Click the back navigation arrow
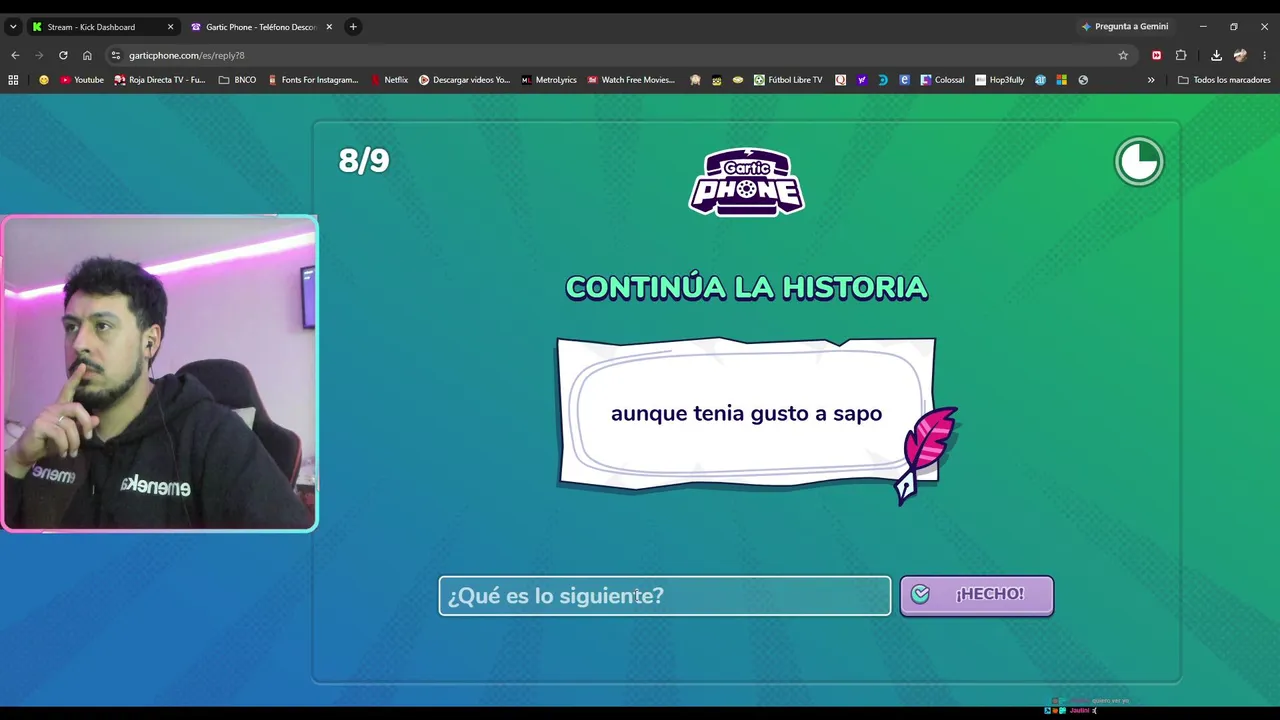 15,55
